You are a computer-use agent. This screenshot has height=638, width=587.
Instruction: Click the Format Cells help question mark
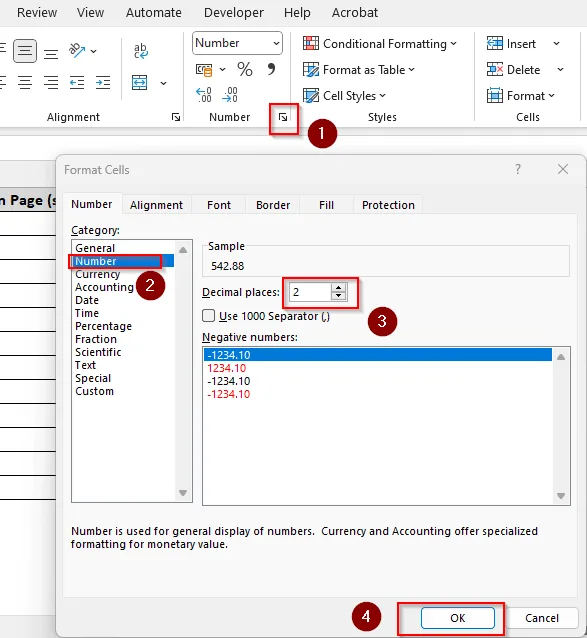coord(518,169)
